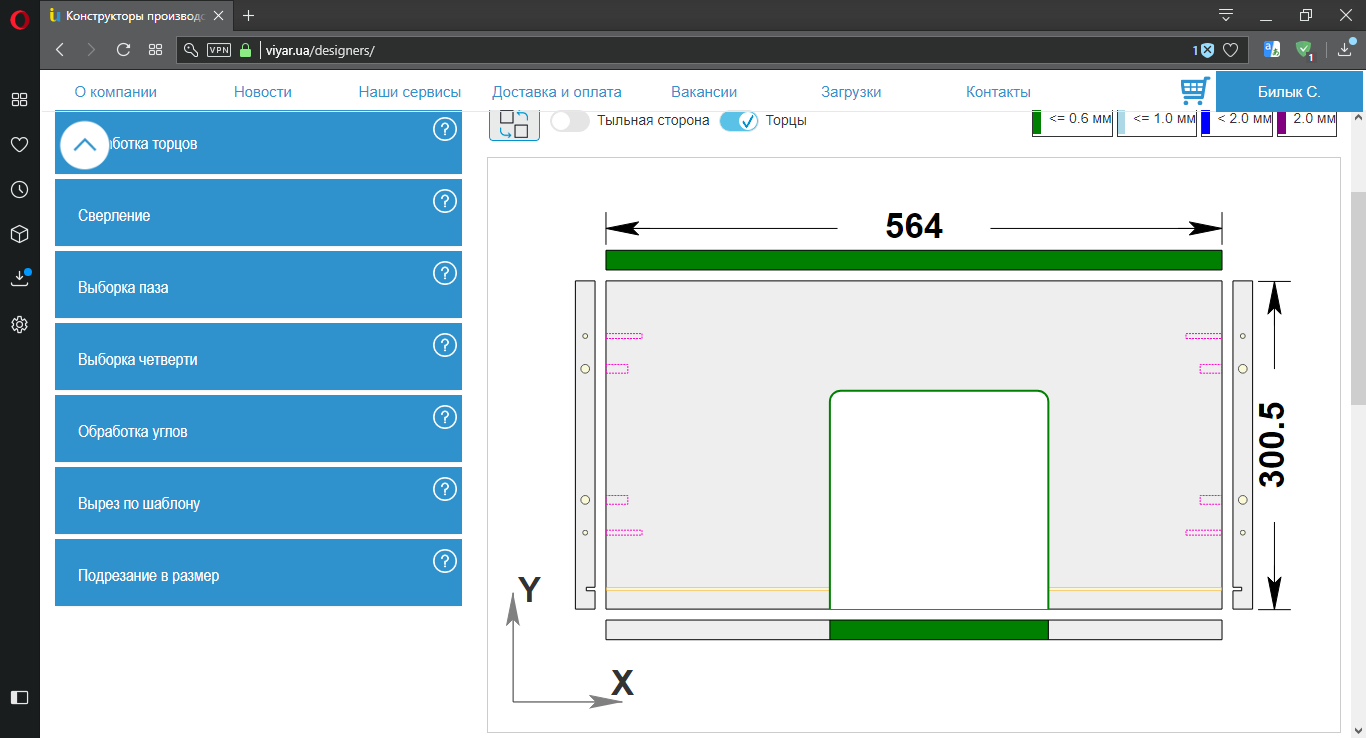Open the О компании menu item
Viewport: 1366px width, 738px height.
pos(116,92)
